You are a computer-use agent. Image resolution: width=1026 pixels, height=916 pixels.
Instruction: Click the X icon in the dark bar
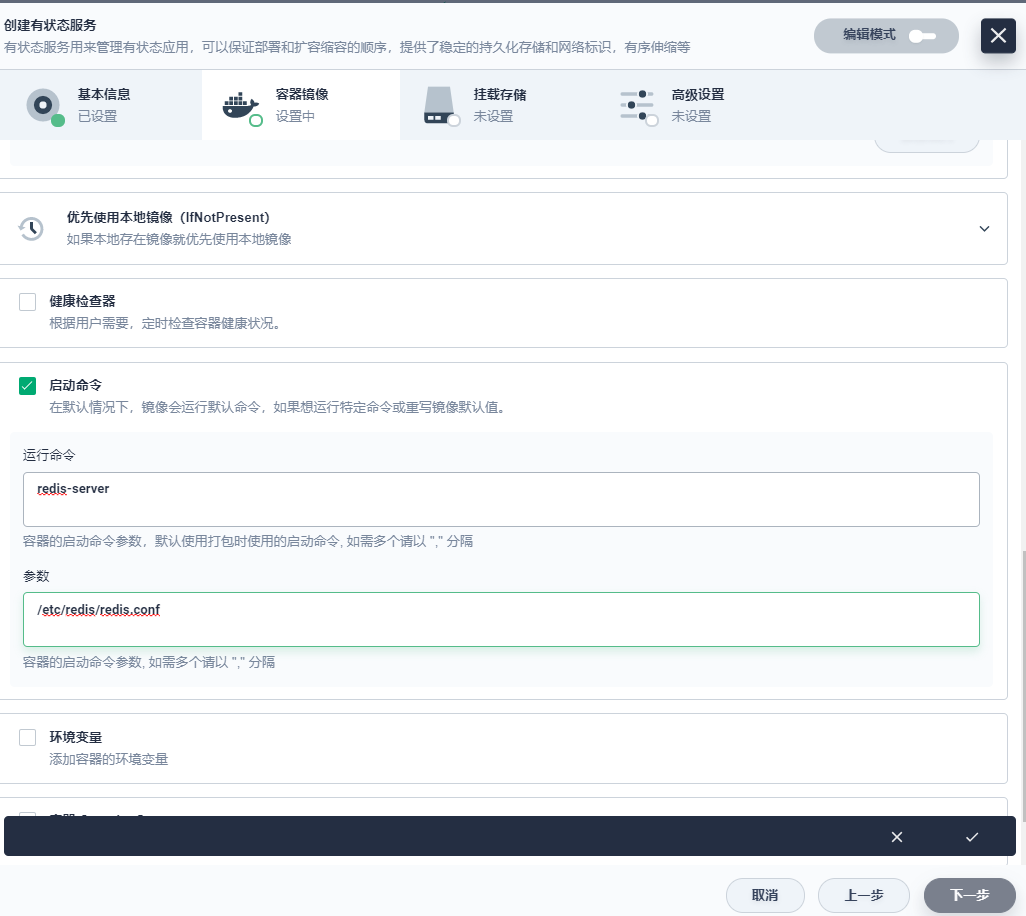pyautogui.click(x=897, y=837)
